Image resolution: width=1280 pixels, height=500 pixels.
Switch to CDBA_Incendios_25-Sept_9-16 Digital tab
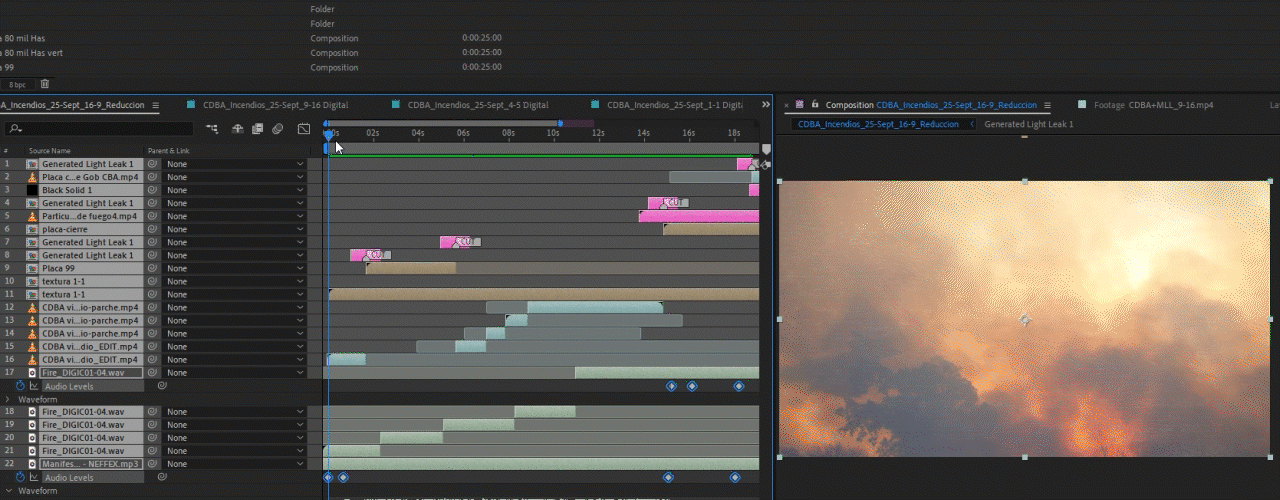coord(275,104)
